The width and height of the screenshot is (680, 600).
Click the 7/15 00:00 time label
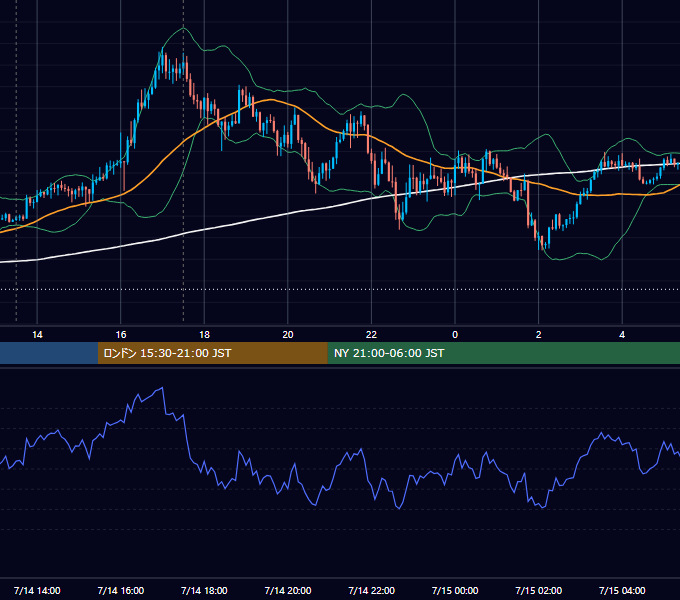coord(455,590)
